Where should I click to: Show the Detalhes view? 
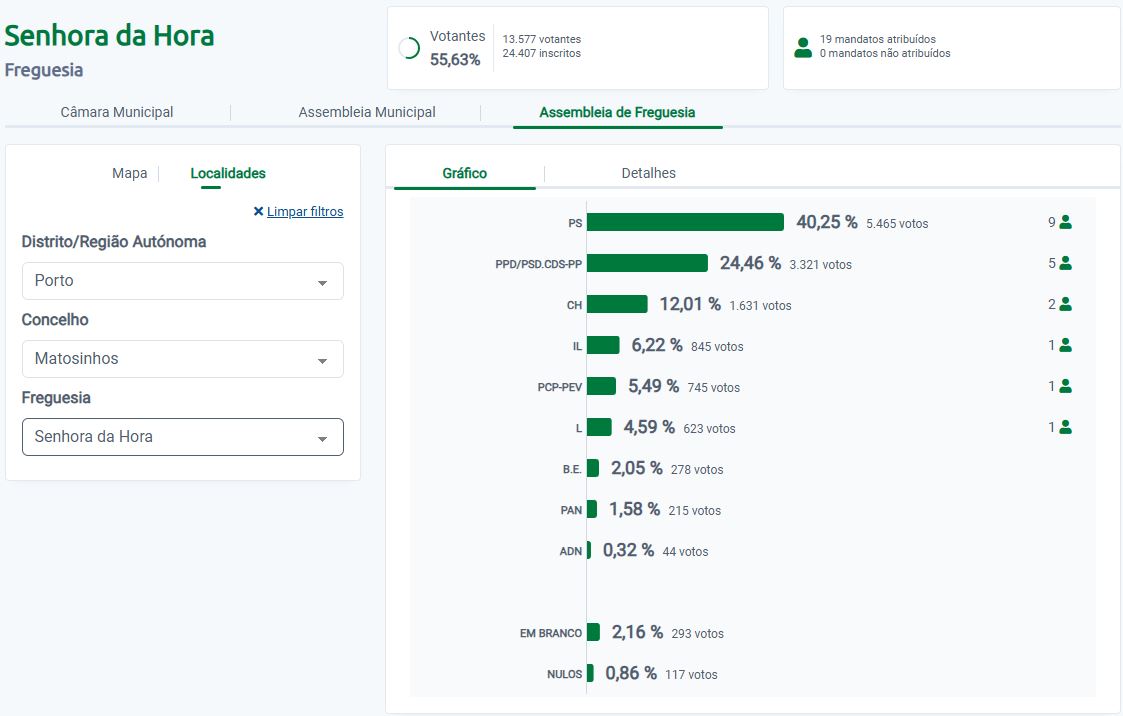[x=648, y=173]
